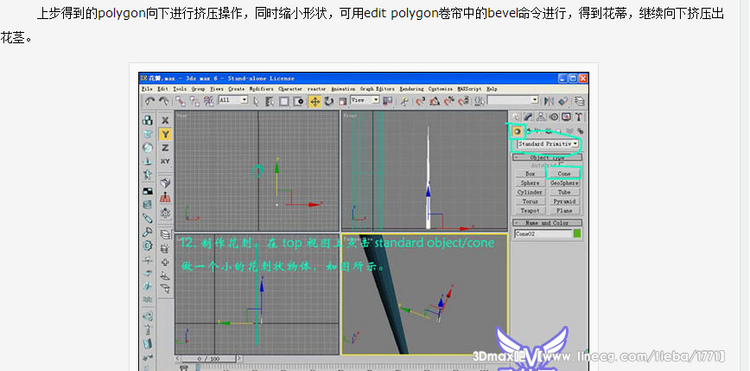
Task: Collapse the Object Type rollout
Action: click(x=547, y=157)
